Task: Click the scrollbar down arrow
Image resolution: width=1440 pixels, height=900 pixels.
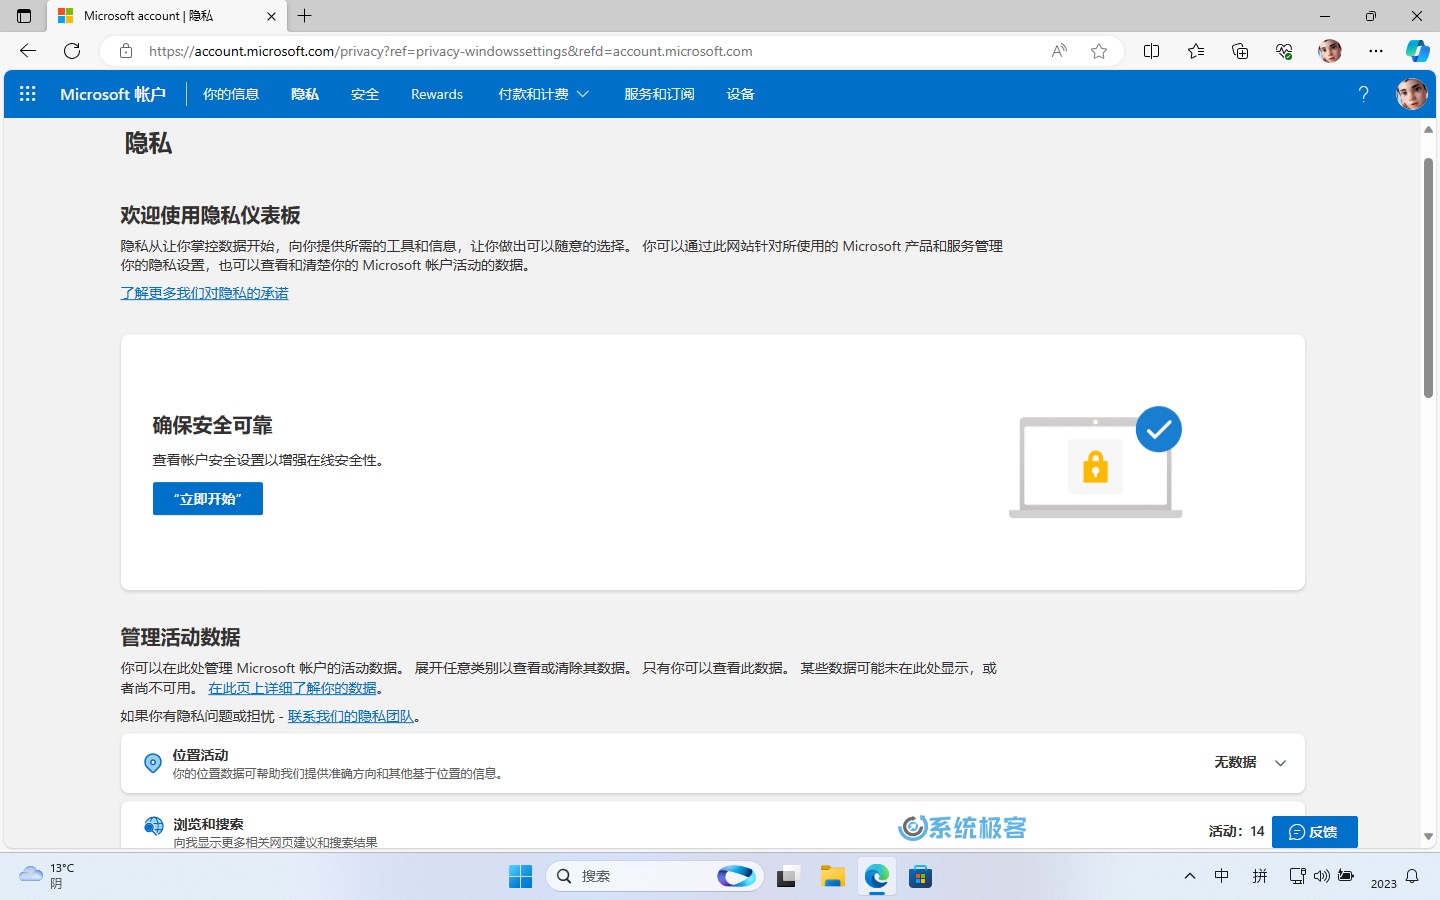Action: [x=1428, y=837]
